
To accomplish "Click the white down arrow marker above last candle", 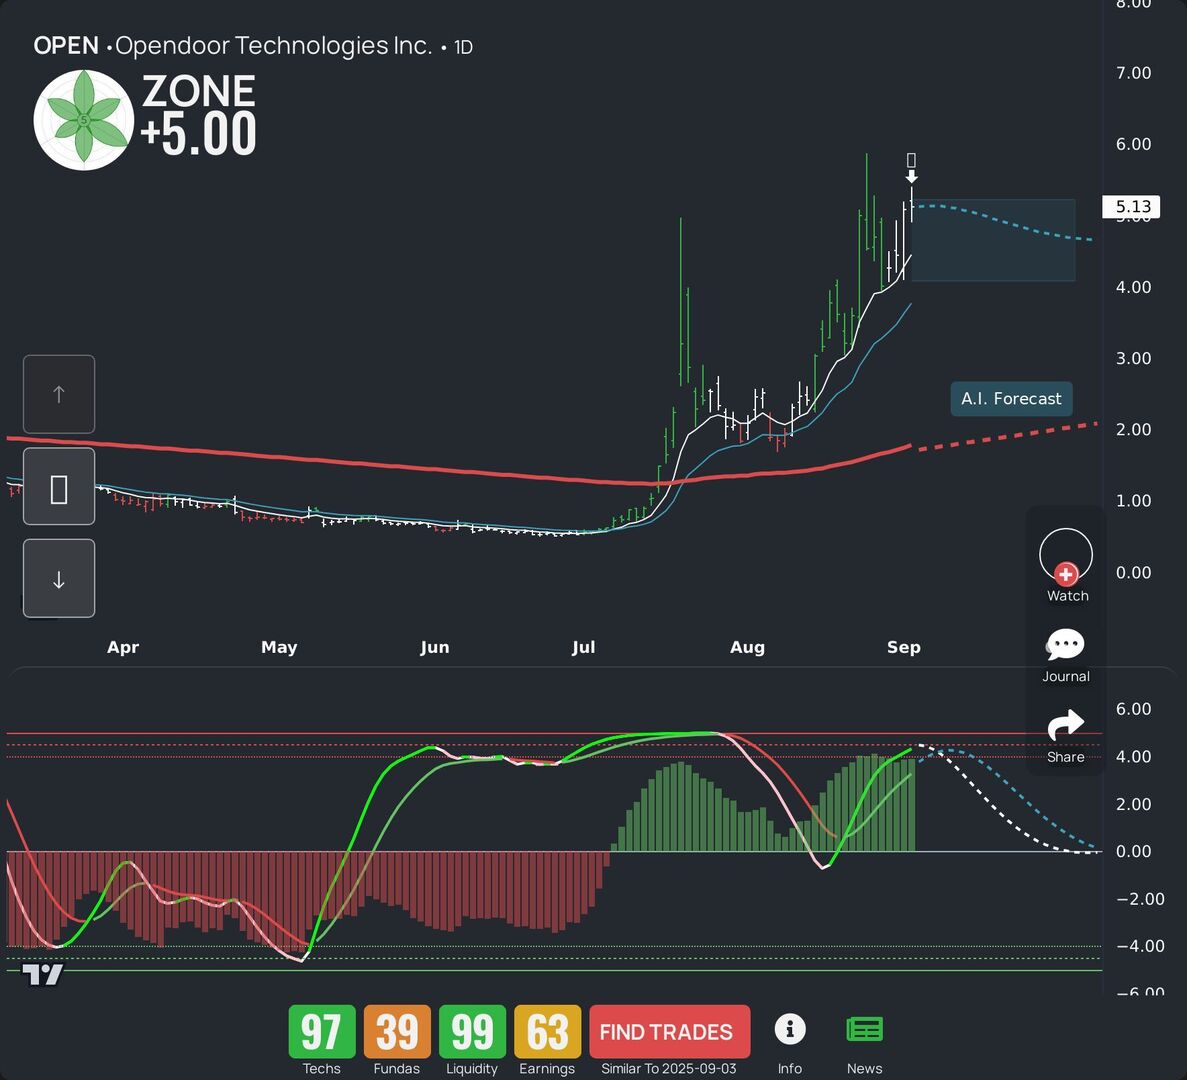I will [x=911, y=176].
